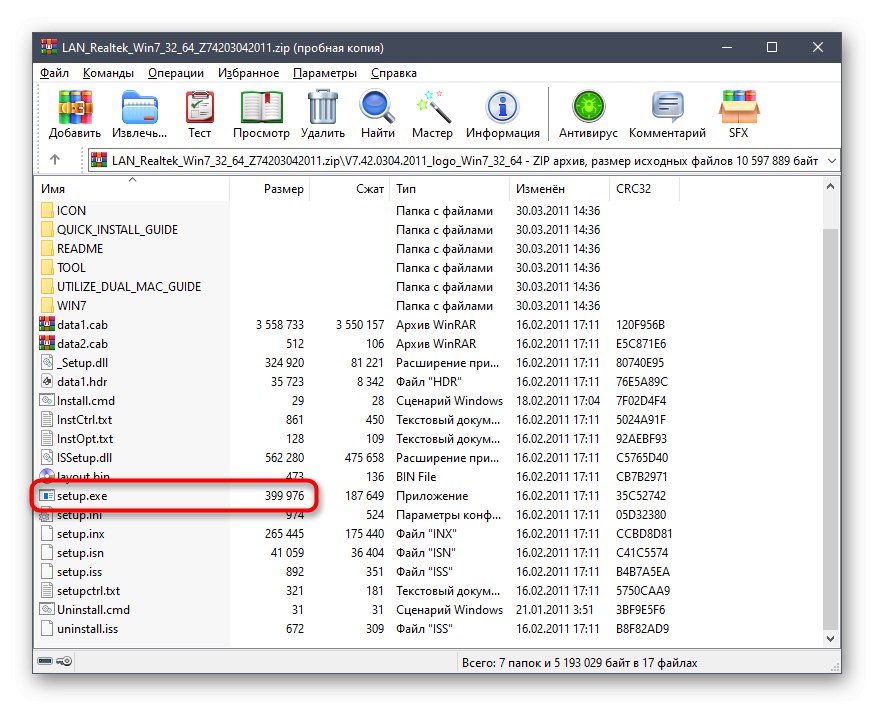Image resolution: width=874 pixels, height=706 pixels.
Task: Click the Извлечь (Extract) toolbar icon
Action: click(139, 107)
